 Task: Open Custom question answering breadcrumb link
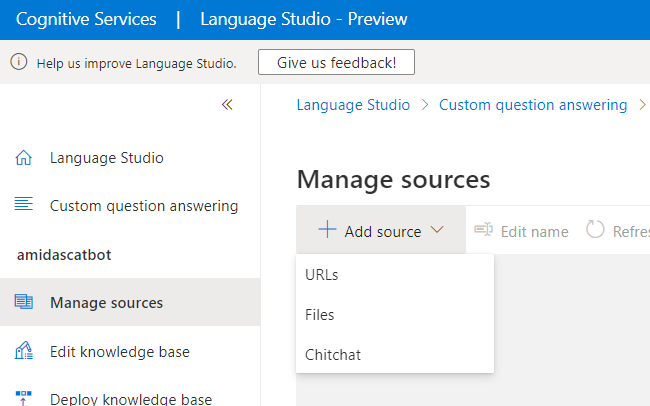tap(532, 105)
